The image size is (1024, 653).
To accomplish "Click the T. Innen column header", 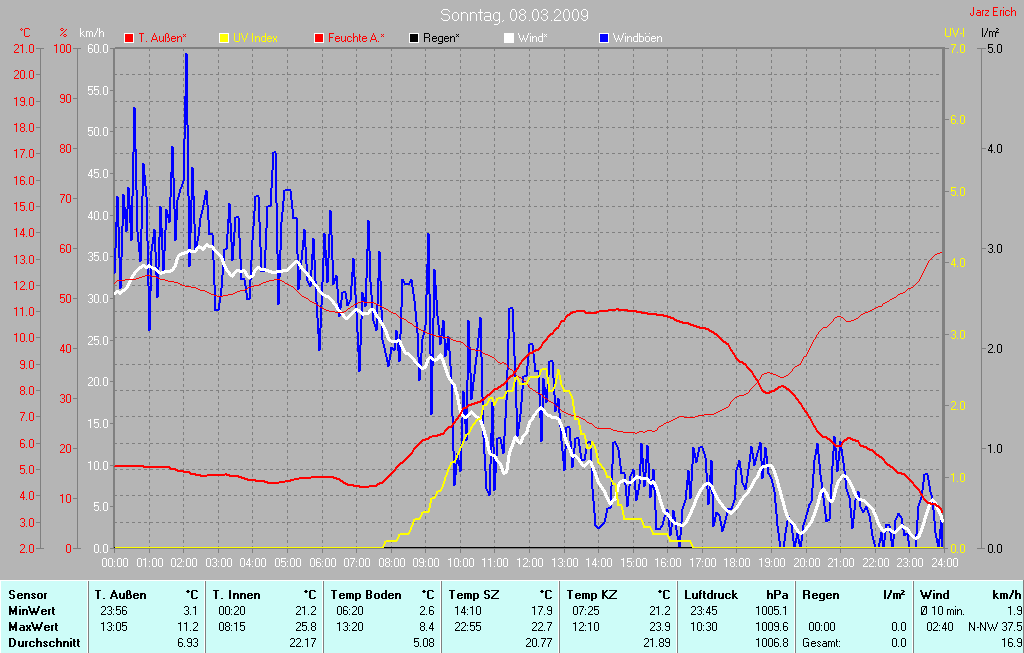I will [x=236, y=595].
